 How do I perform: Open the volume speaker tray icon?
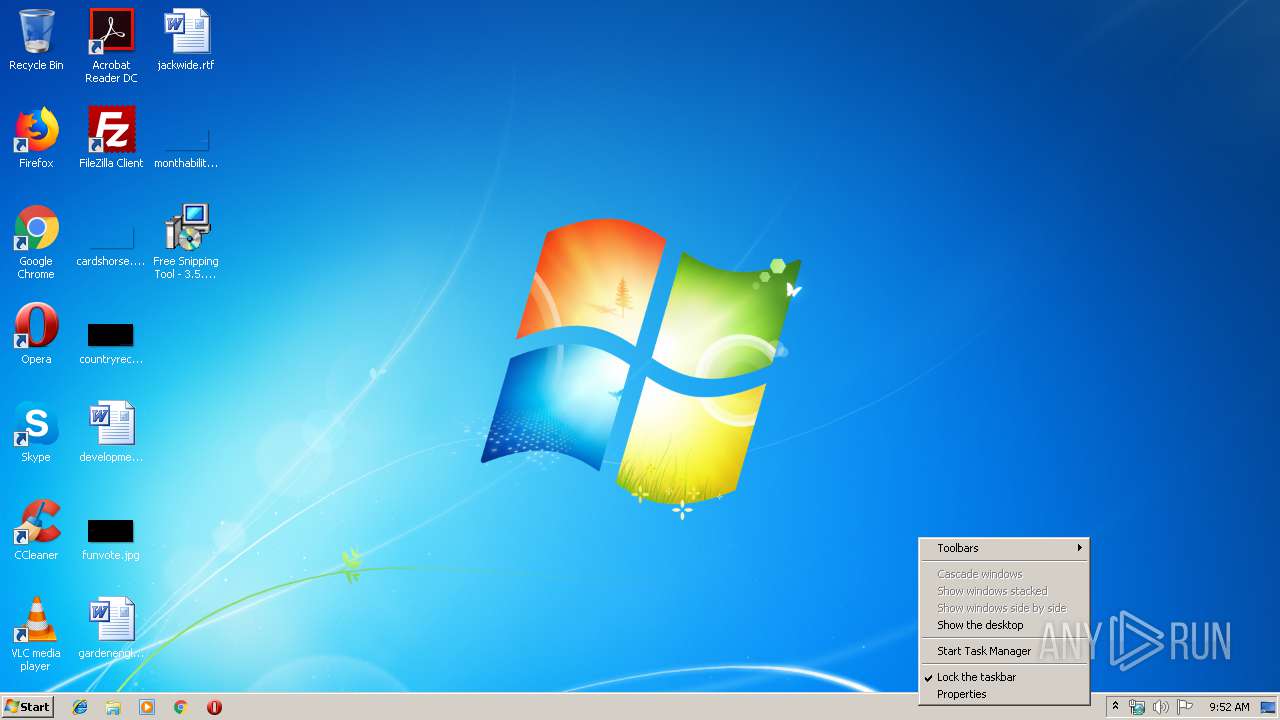[1161, 707]
